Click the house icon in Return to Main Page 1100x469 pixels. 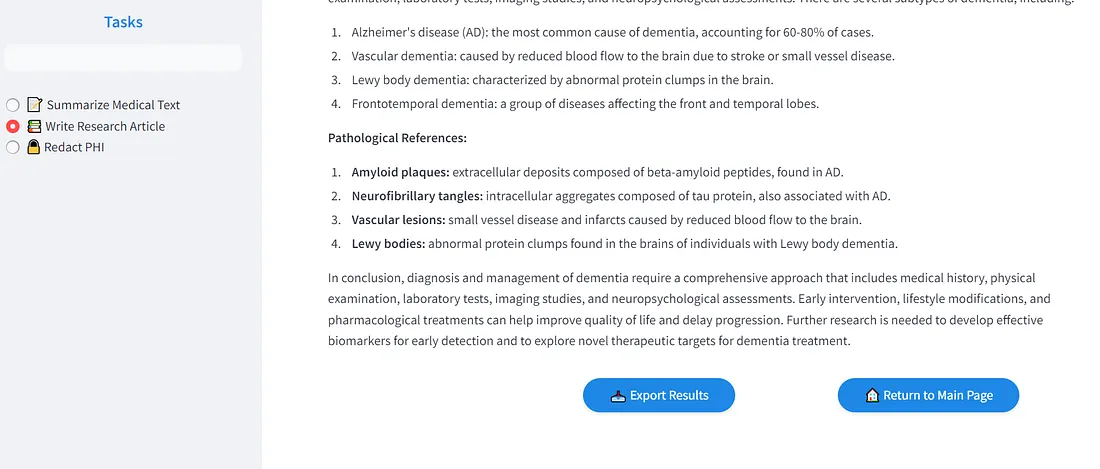(871, 395)
